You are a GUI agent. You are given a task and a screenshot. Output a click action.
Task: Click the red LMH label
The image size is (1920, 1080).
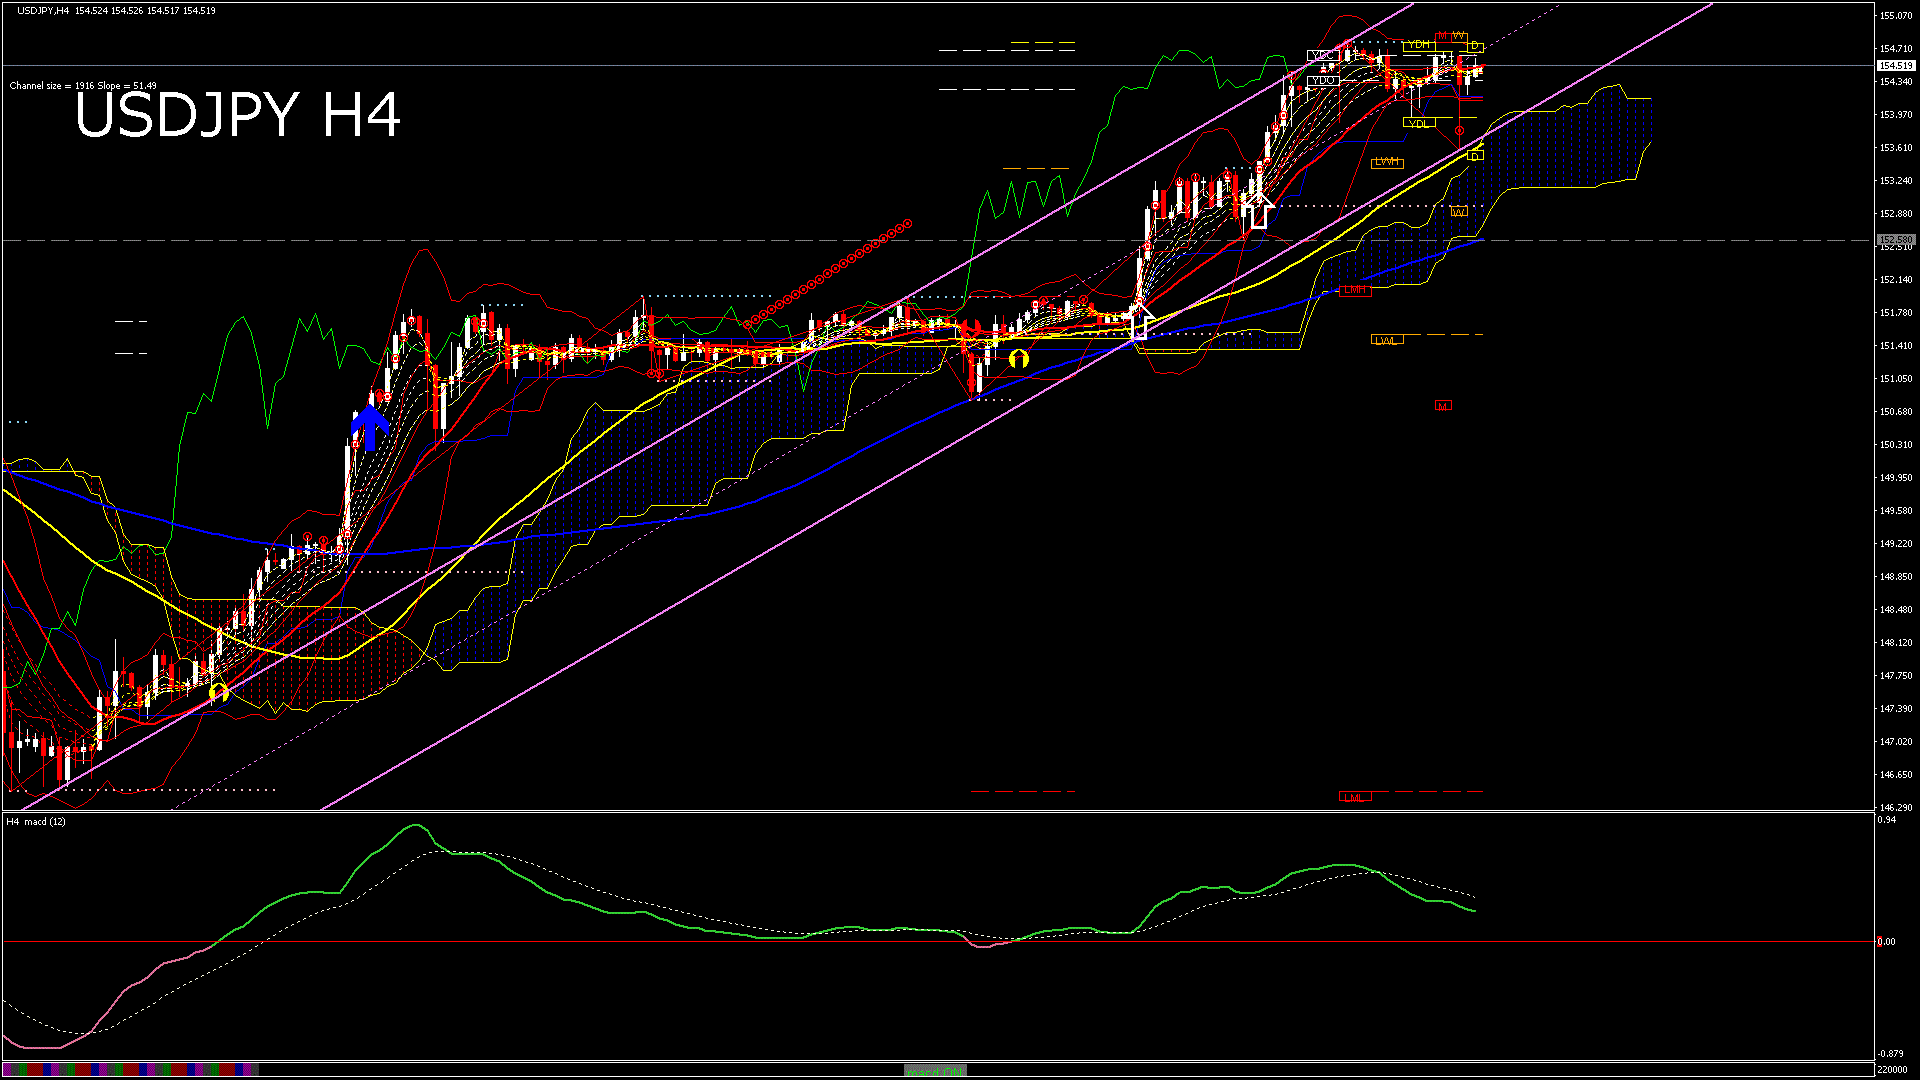tap(1354, 290)
